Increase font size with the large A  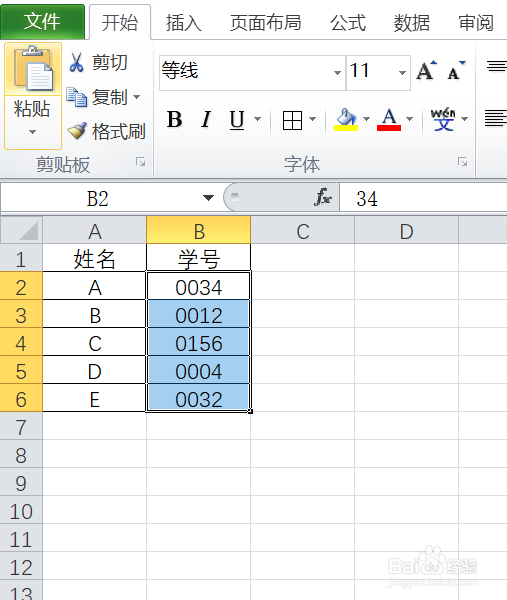427,70
